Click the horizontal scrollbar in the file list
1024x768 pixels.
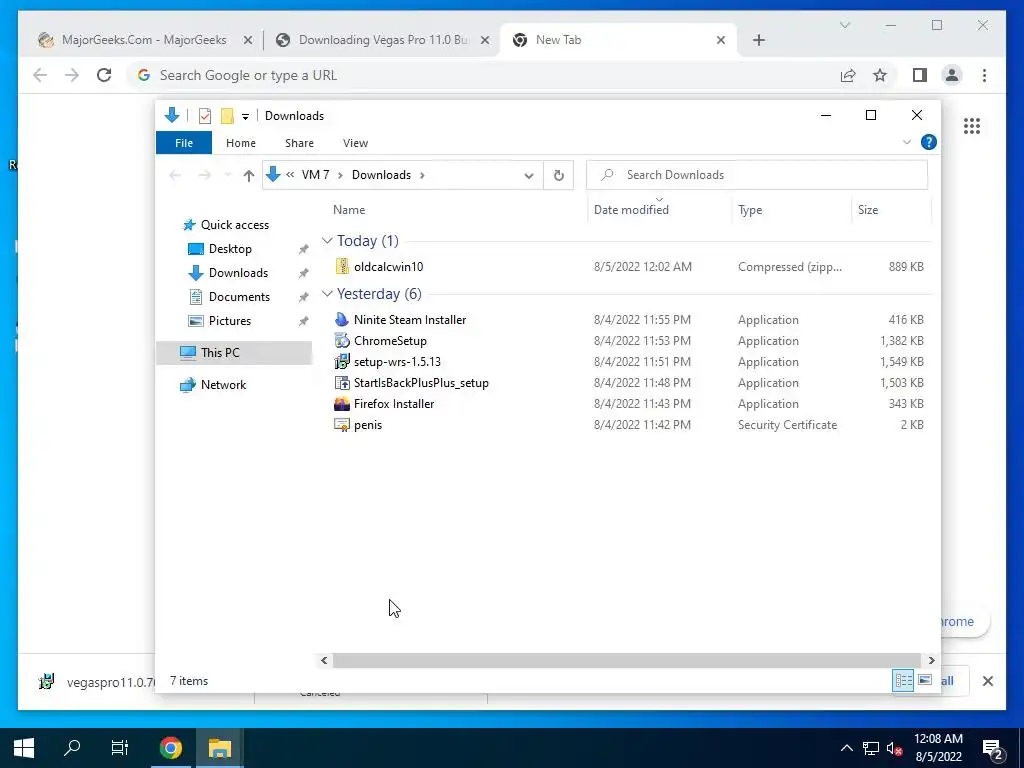tap(626, 660)
